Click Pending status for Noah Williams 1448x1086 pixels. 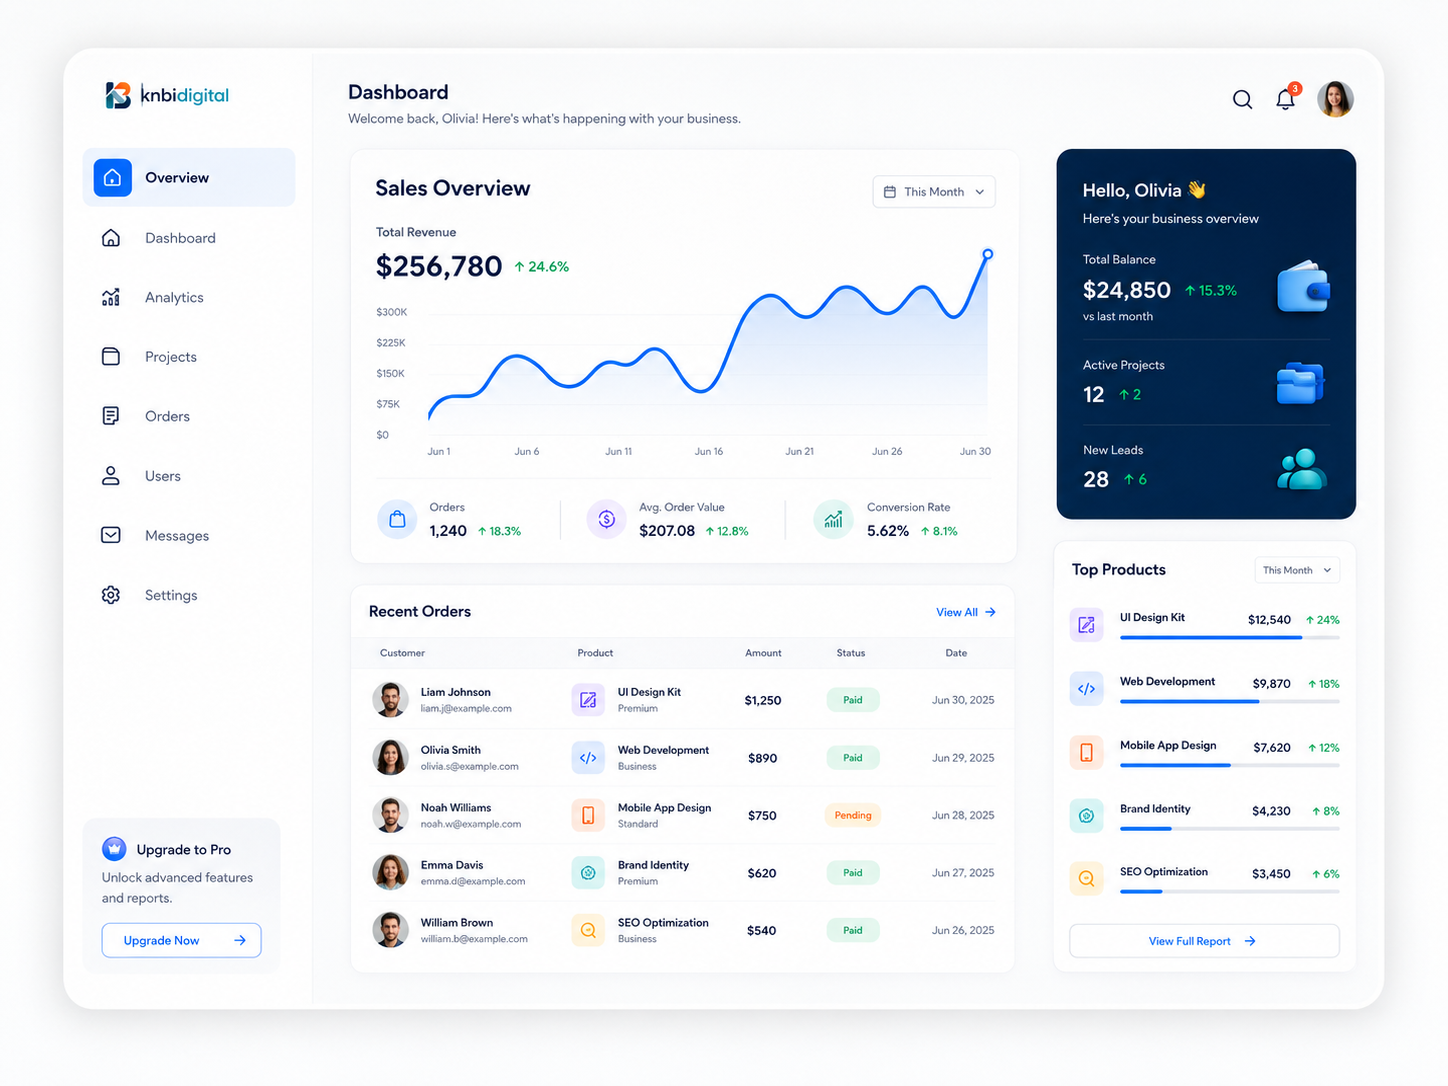[x=853, y=815]
